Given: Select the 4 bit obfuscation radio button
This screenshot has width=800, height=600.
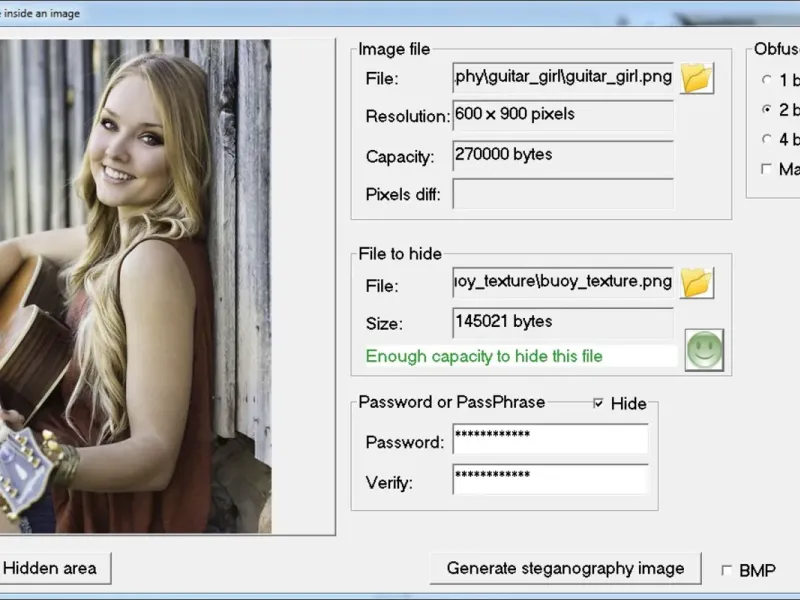Looking at the screenshot, I should click(x=766, y=139).
